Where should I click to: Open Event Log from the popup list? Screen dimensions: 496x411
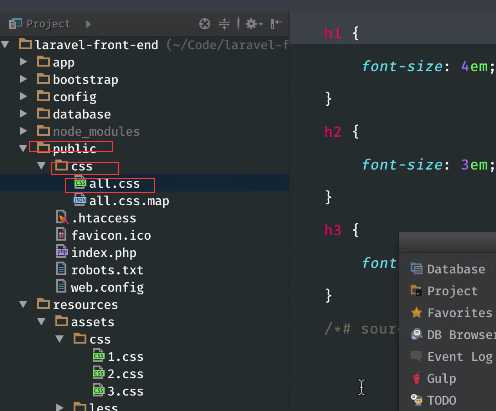(460, 357)
